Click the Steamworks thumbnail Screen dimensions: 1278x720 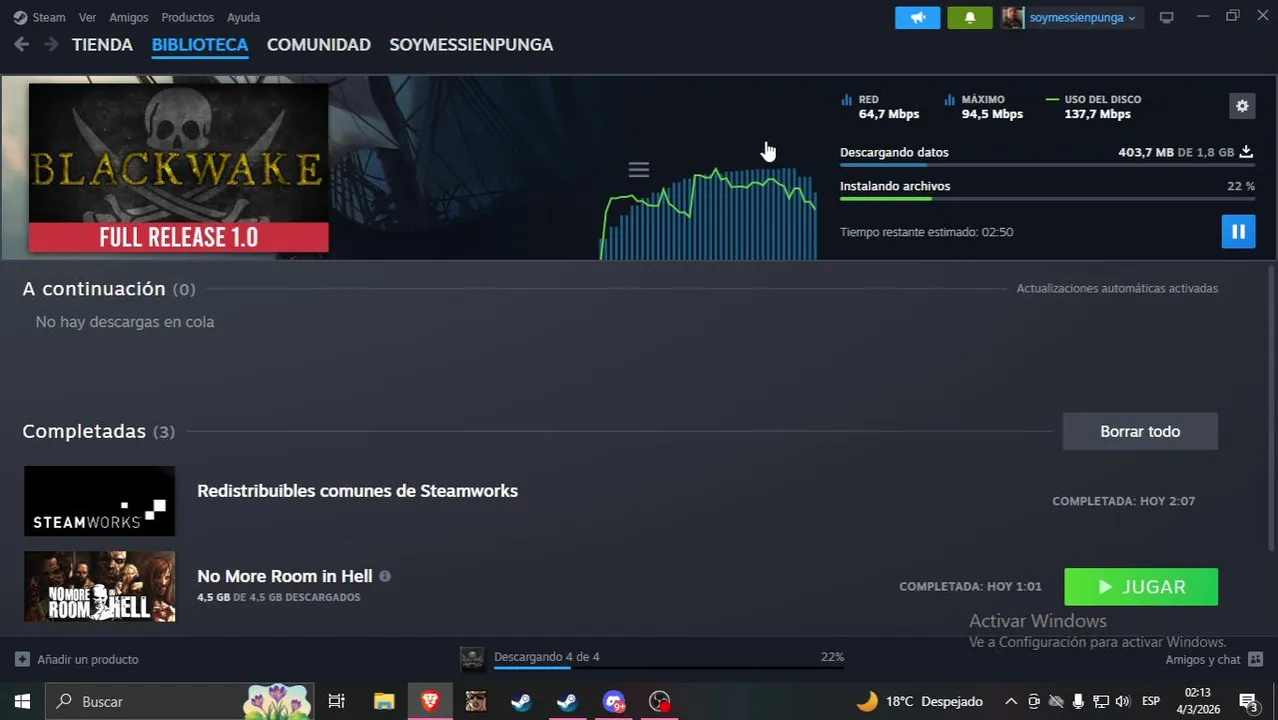[99, 501]
